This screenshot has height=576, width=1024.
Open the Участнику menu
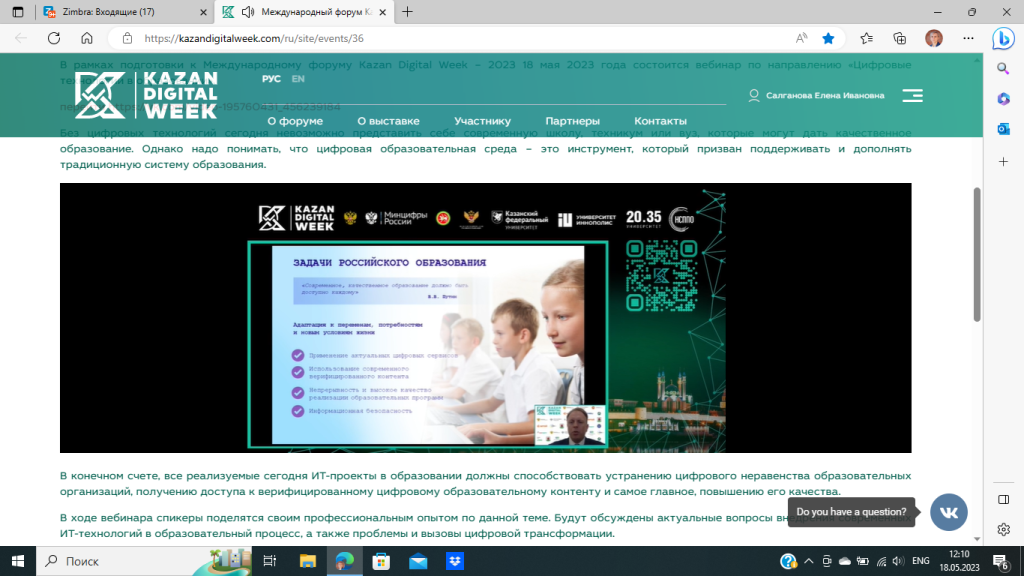[x=483, y=121]
